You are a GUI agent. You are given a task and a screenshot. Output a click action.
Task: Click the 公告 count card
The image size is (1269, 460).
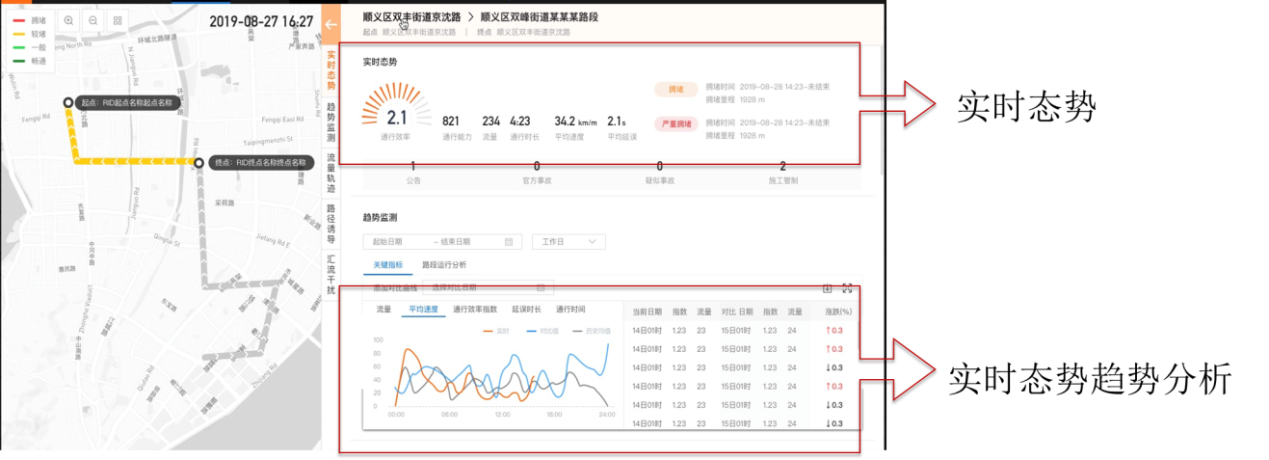414,174
